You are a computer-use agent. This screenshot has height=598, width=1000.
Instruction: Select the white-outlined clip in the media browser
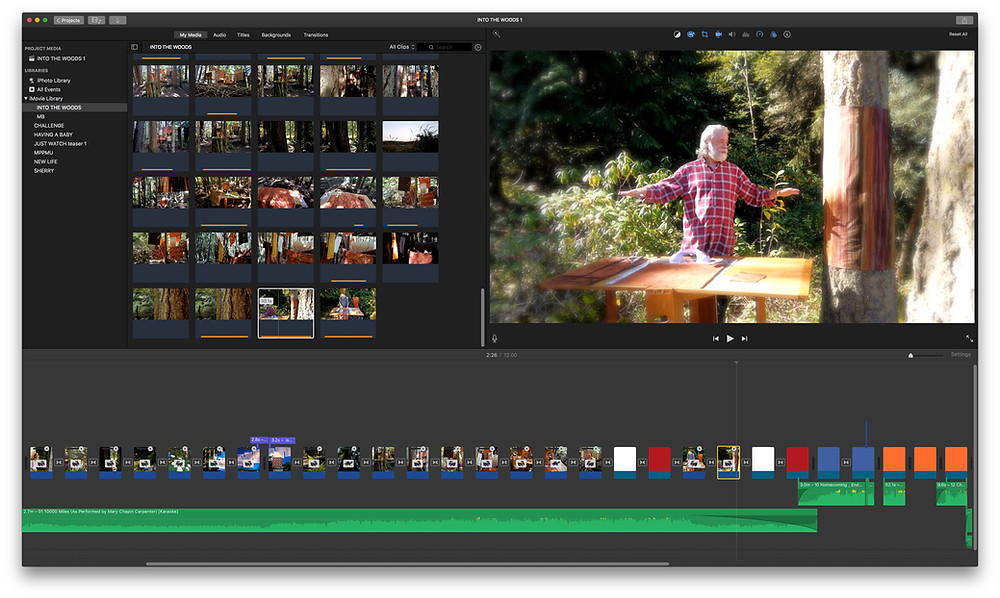286,312
